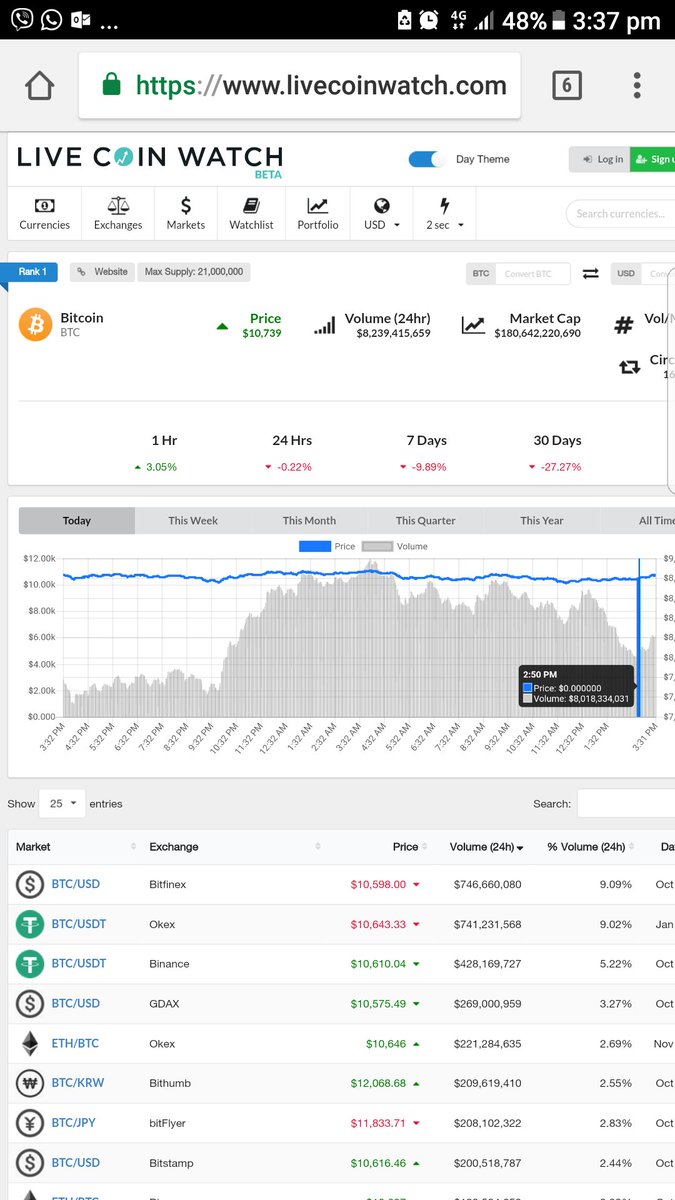
Task: Click the blue vertical marker line on chart
Action: (x=639, y=638)
